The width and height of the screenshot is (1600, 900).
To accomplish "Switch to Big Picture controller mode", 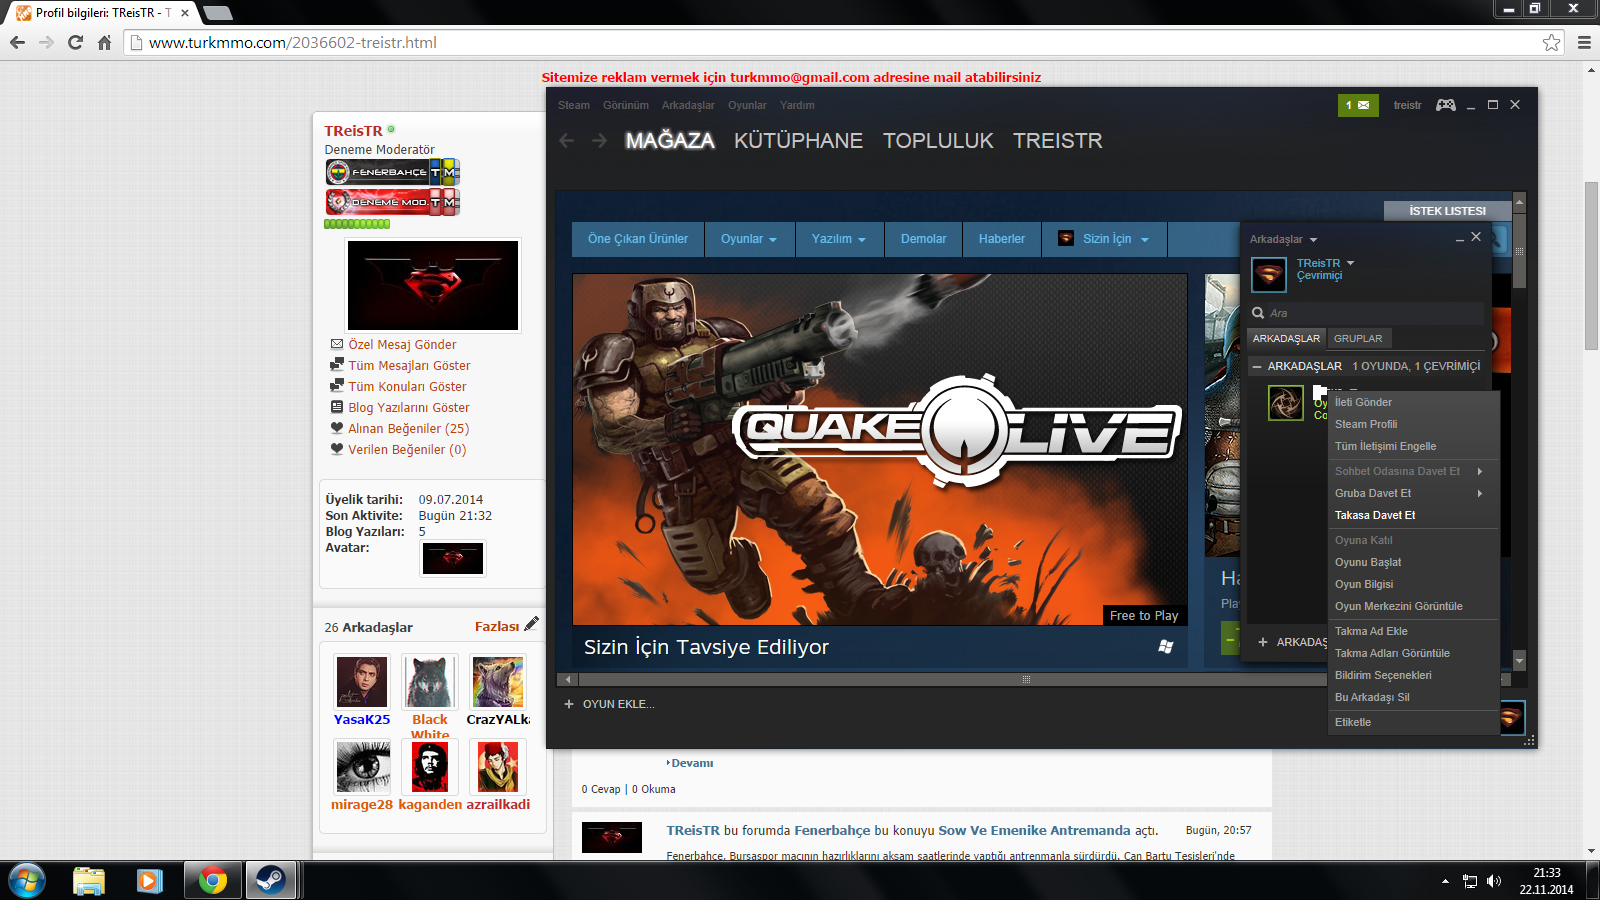I will click(1446, 105).
